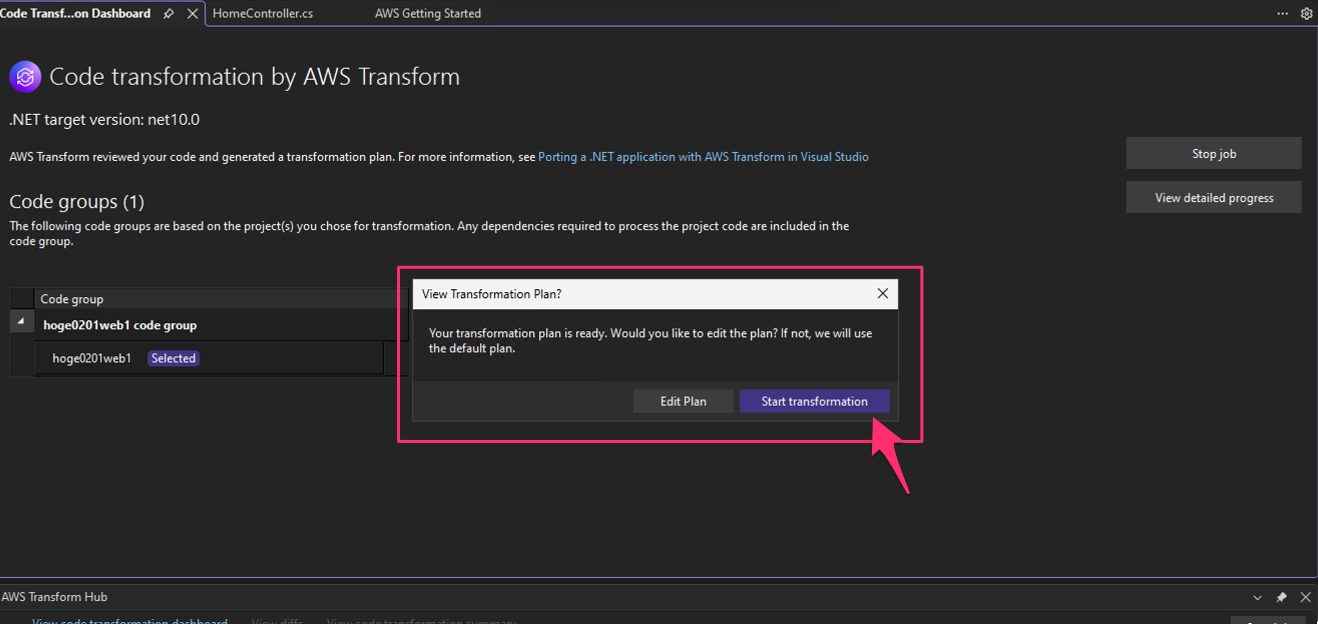The height and width of the screenshot is (624, 1318).
Task: Close the Code Transformation Dashboard tab
Action: 192,14
